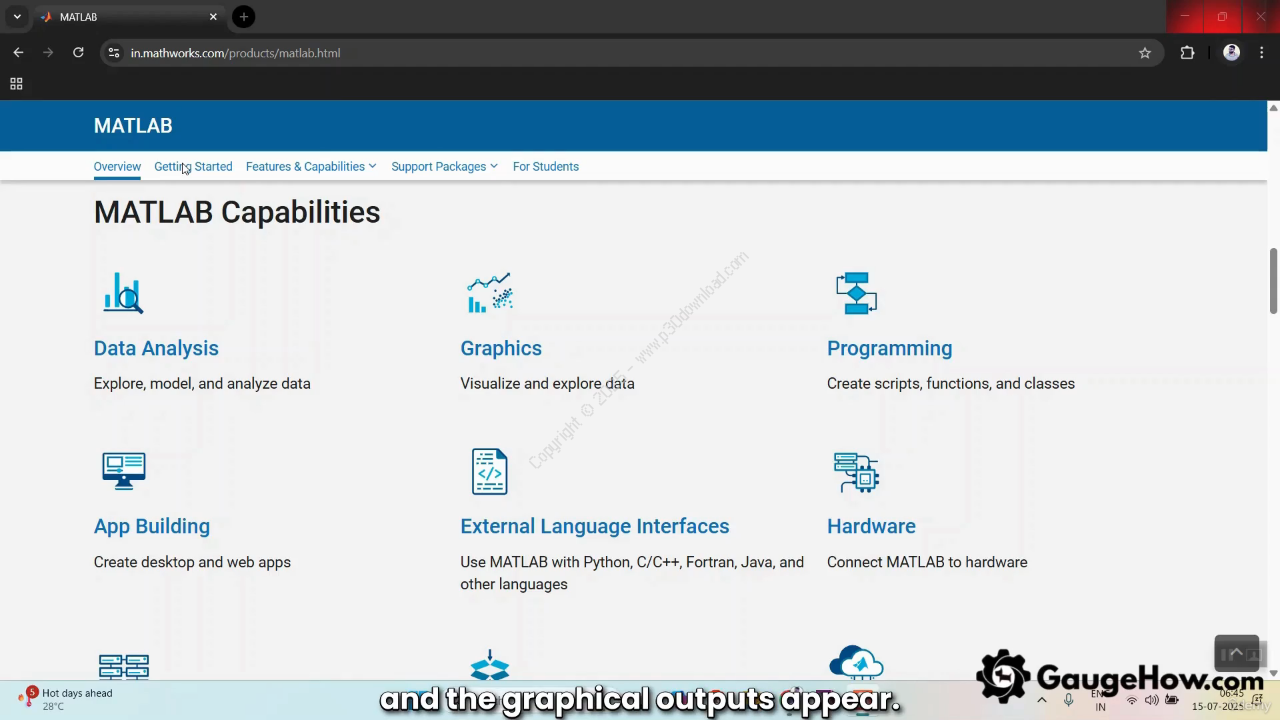1280x720 pixels.
Task: Click the Data Analysis chart icon
Action: (124, 293)
